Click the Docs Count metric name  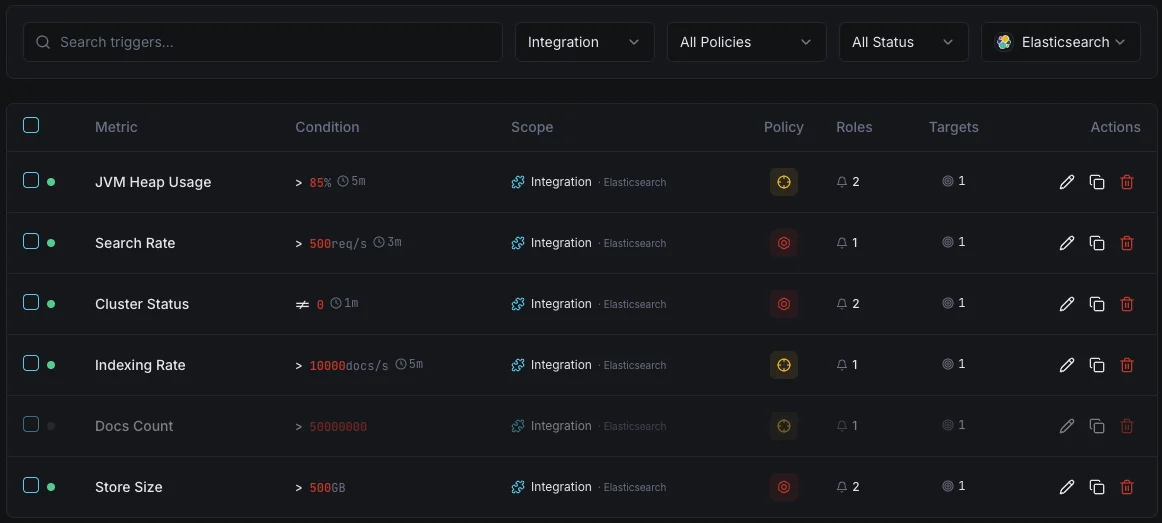click(134, 426)
